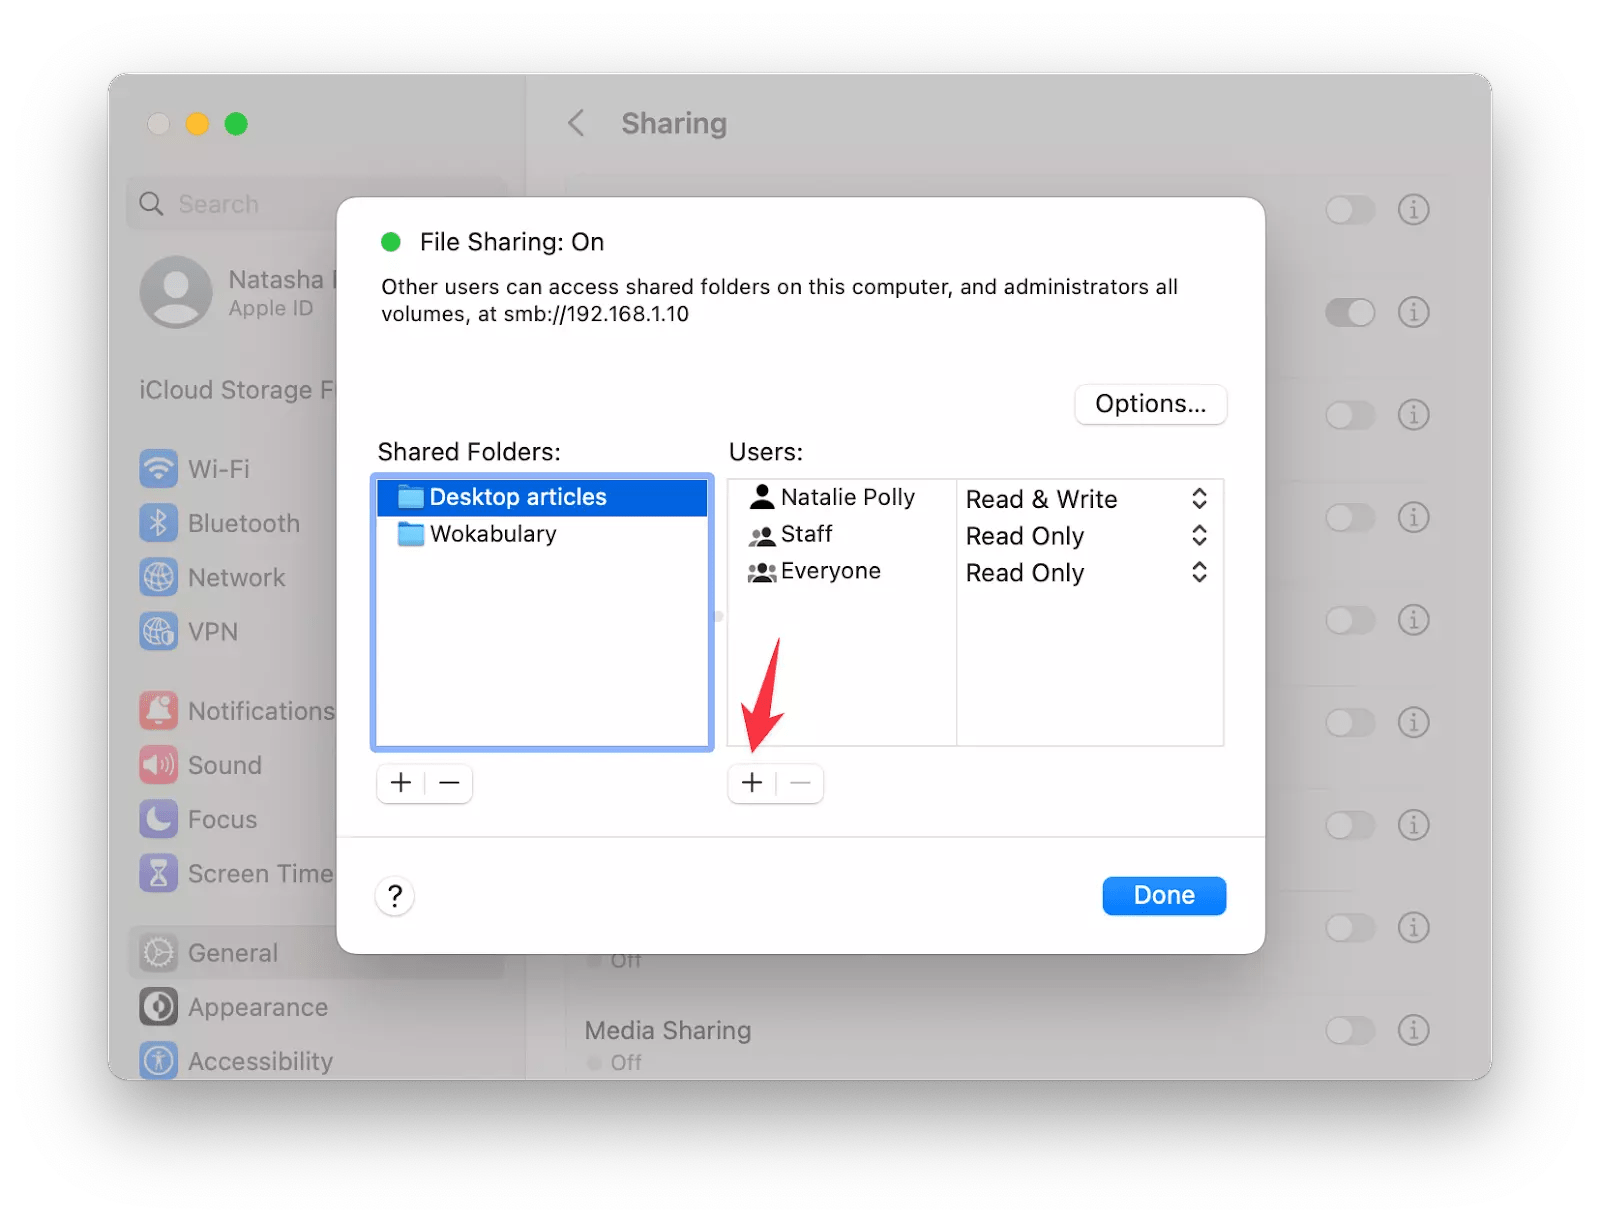Click the Sound sidebar icon
Viewport: 1600px width, 1223px height.
[159, 765]
